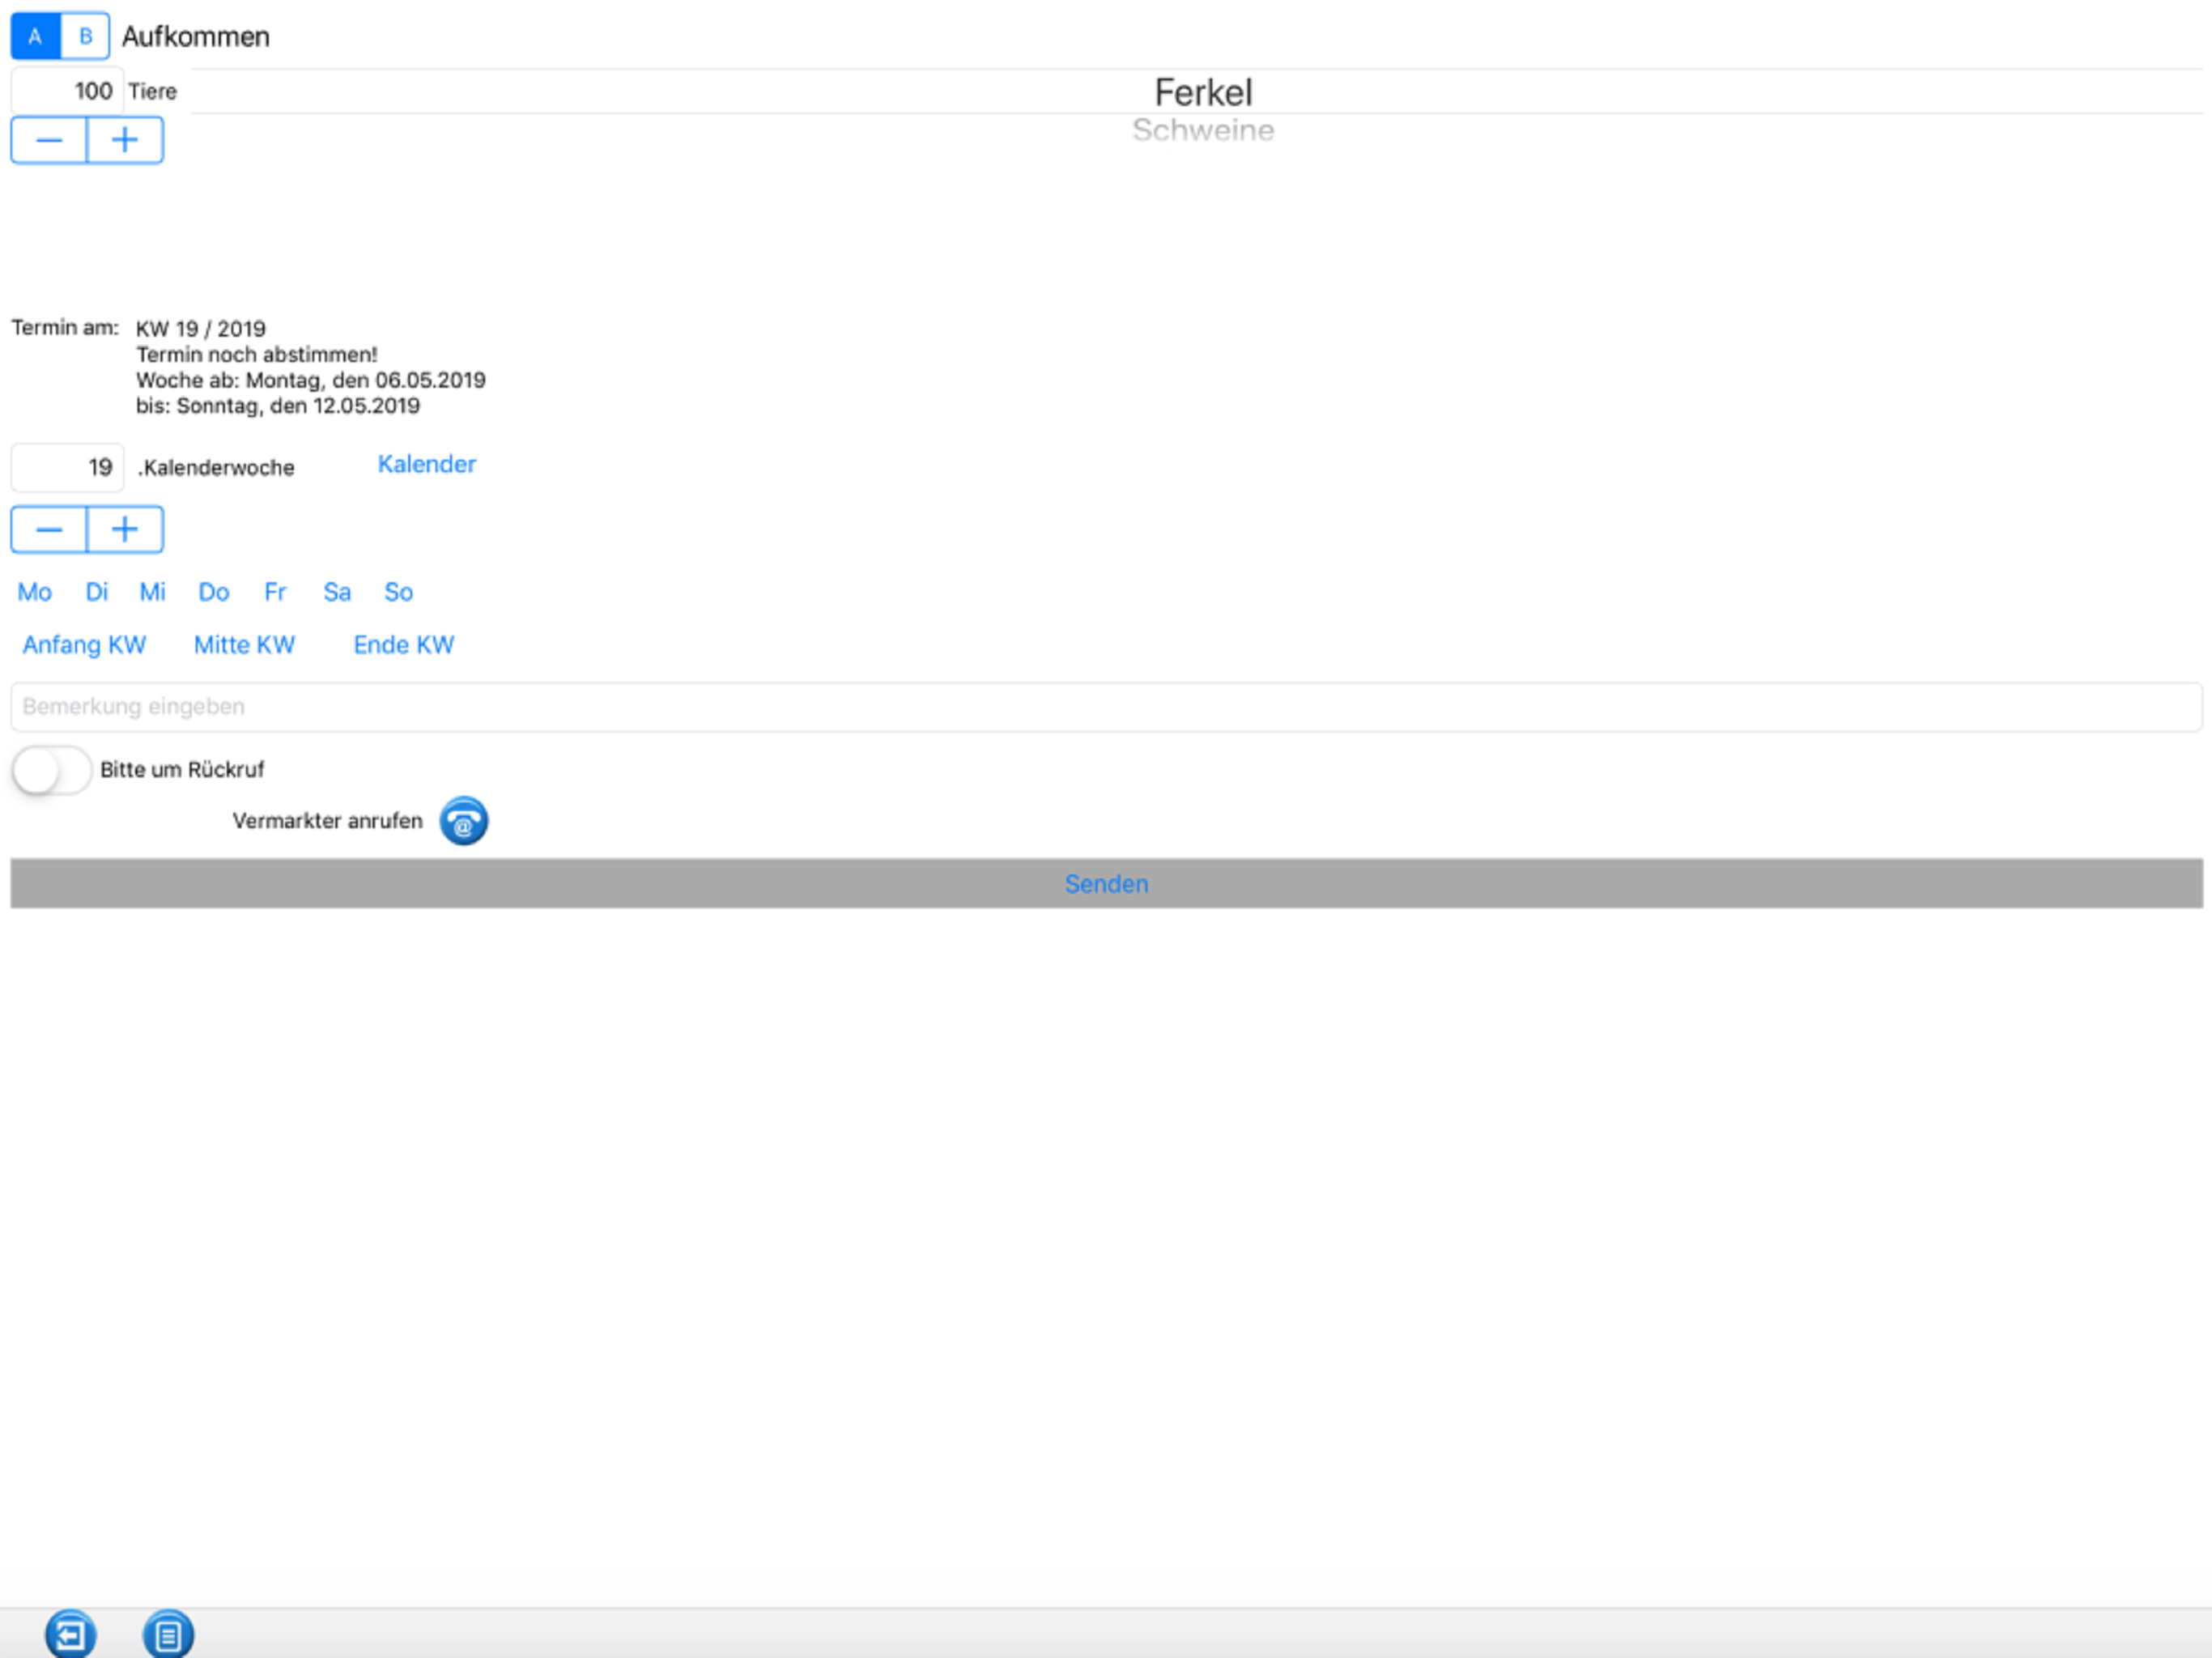
Task: Choose Anfang KW option
Action: 84,645
